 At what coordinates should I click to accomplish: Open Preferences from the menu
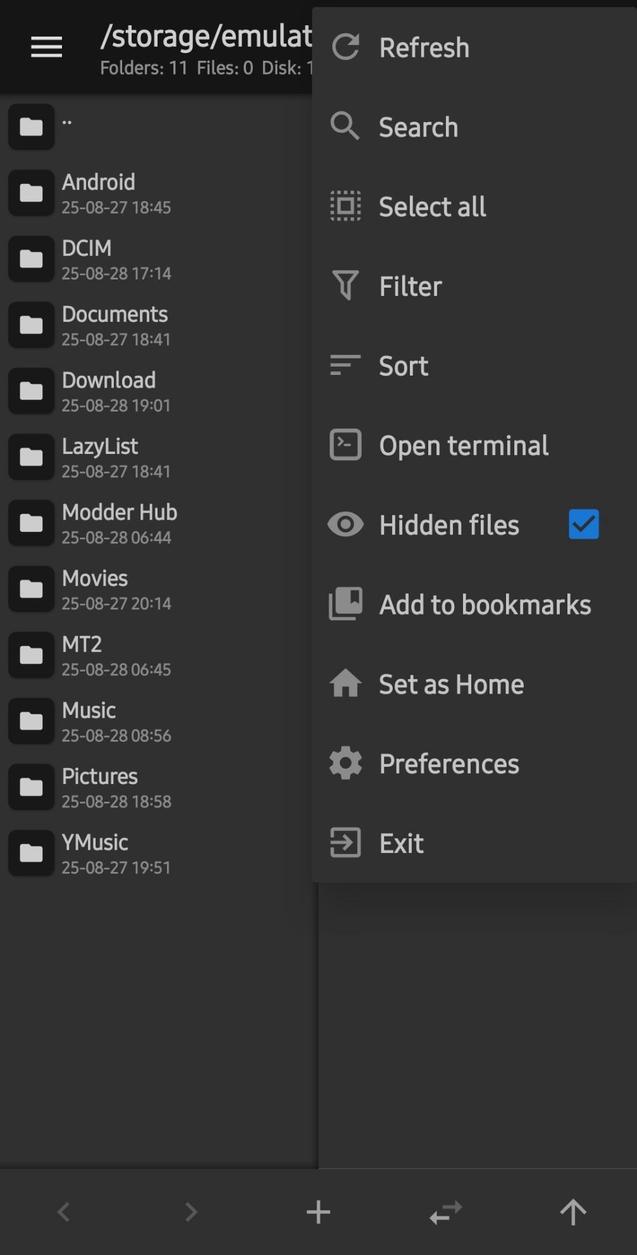pyautogui.click(x=474, y=763)
